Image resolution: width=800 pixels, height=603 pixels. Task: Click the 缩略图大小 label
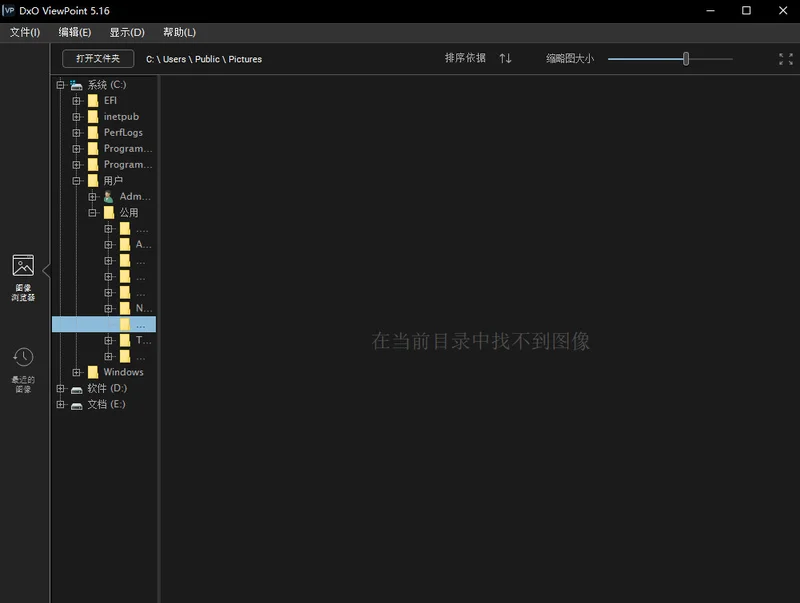570,59
